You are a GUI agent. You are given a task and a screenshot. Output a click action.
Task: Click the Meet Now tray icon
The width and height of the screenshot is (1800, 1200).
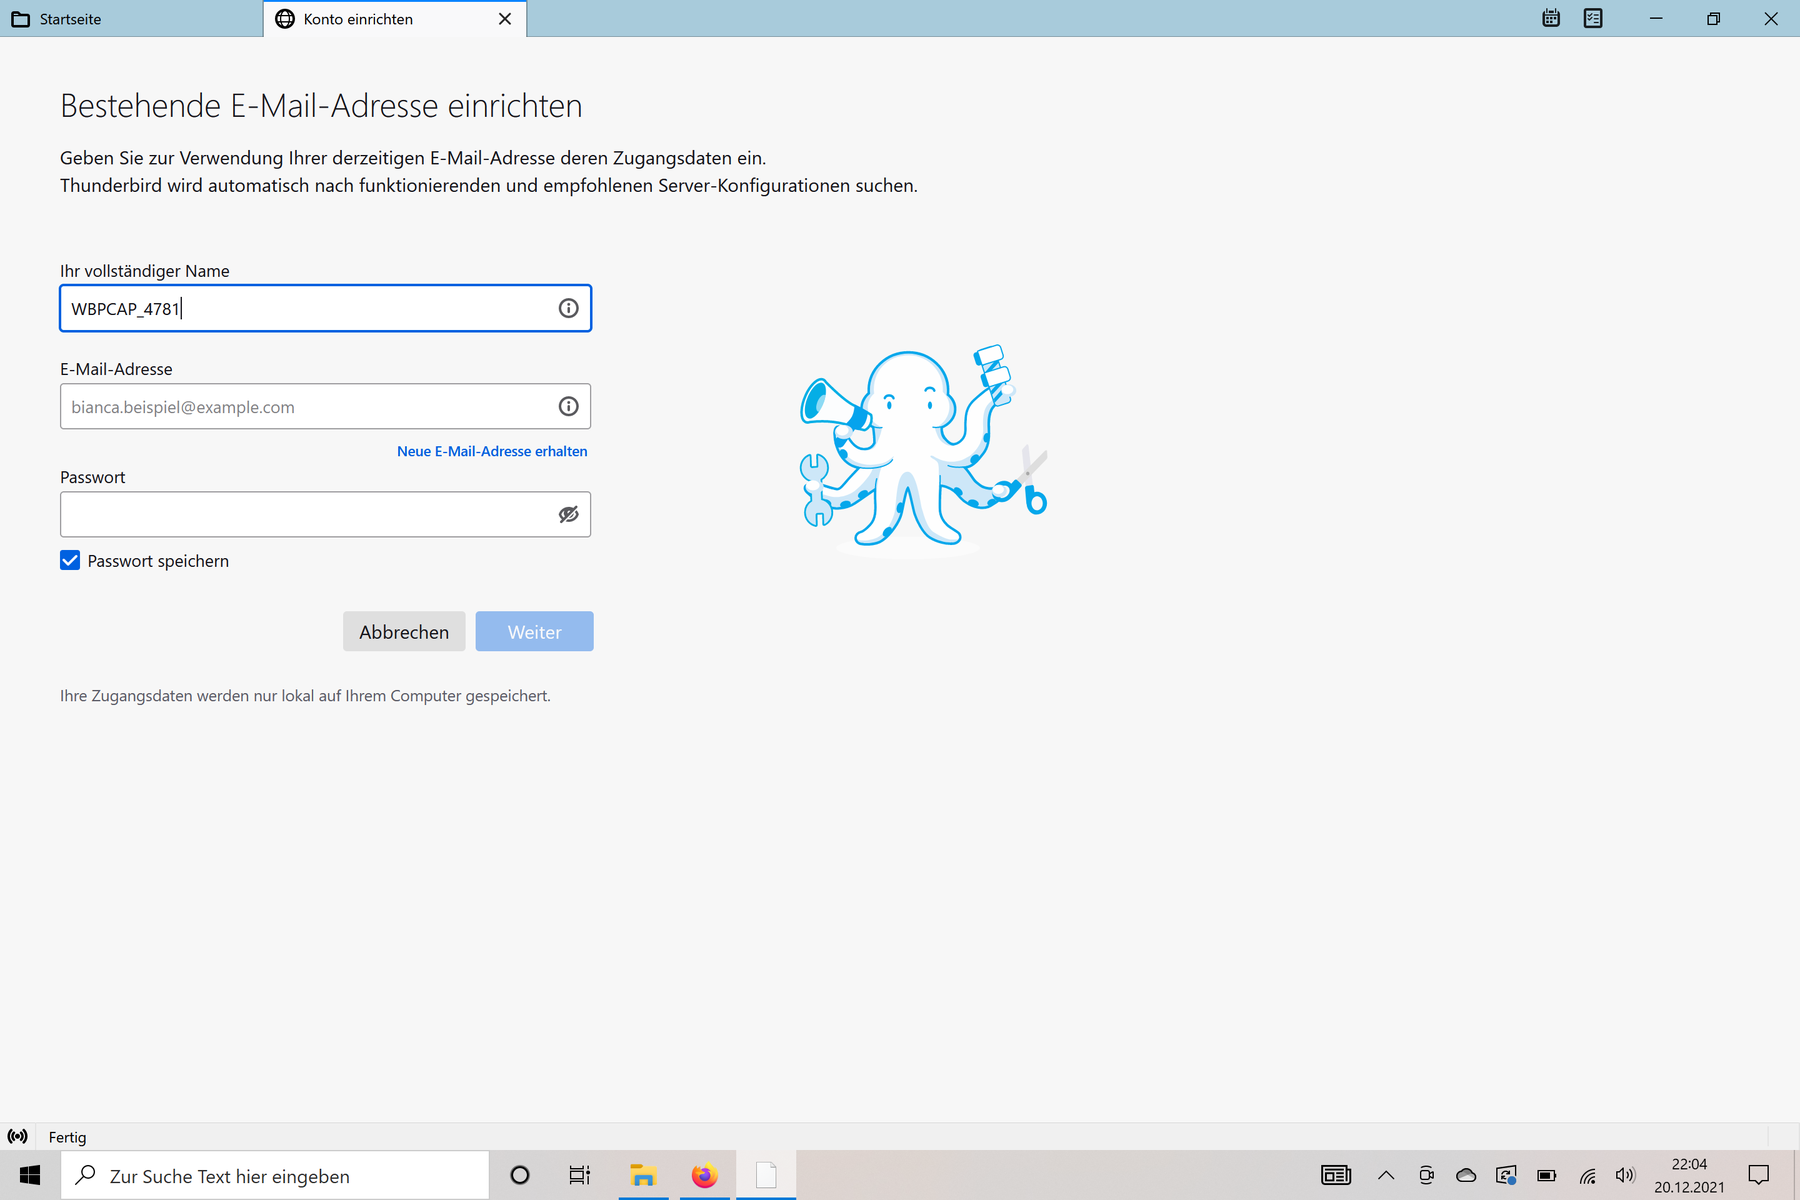tap(1426, 1175)
